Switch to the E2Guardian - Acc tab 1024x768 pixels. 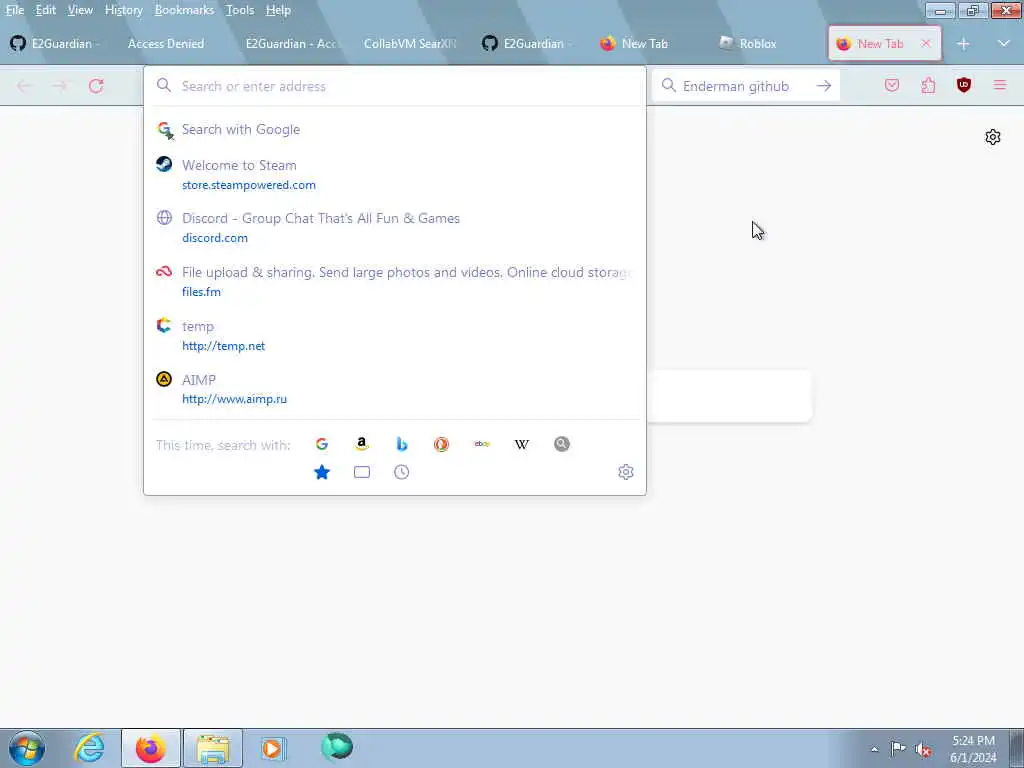tap(291, 44)
